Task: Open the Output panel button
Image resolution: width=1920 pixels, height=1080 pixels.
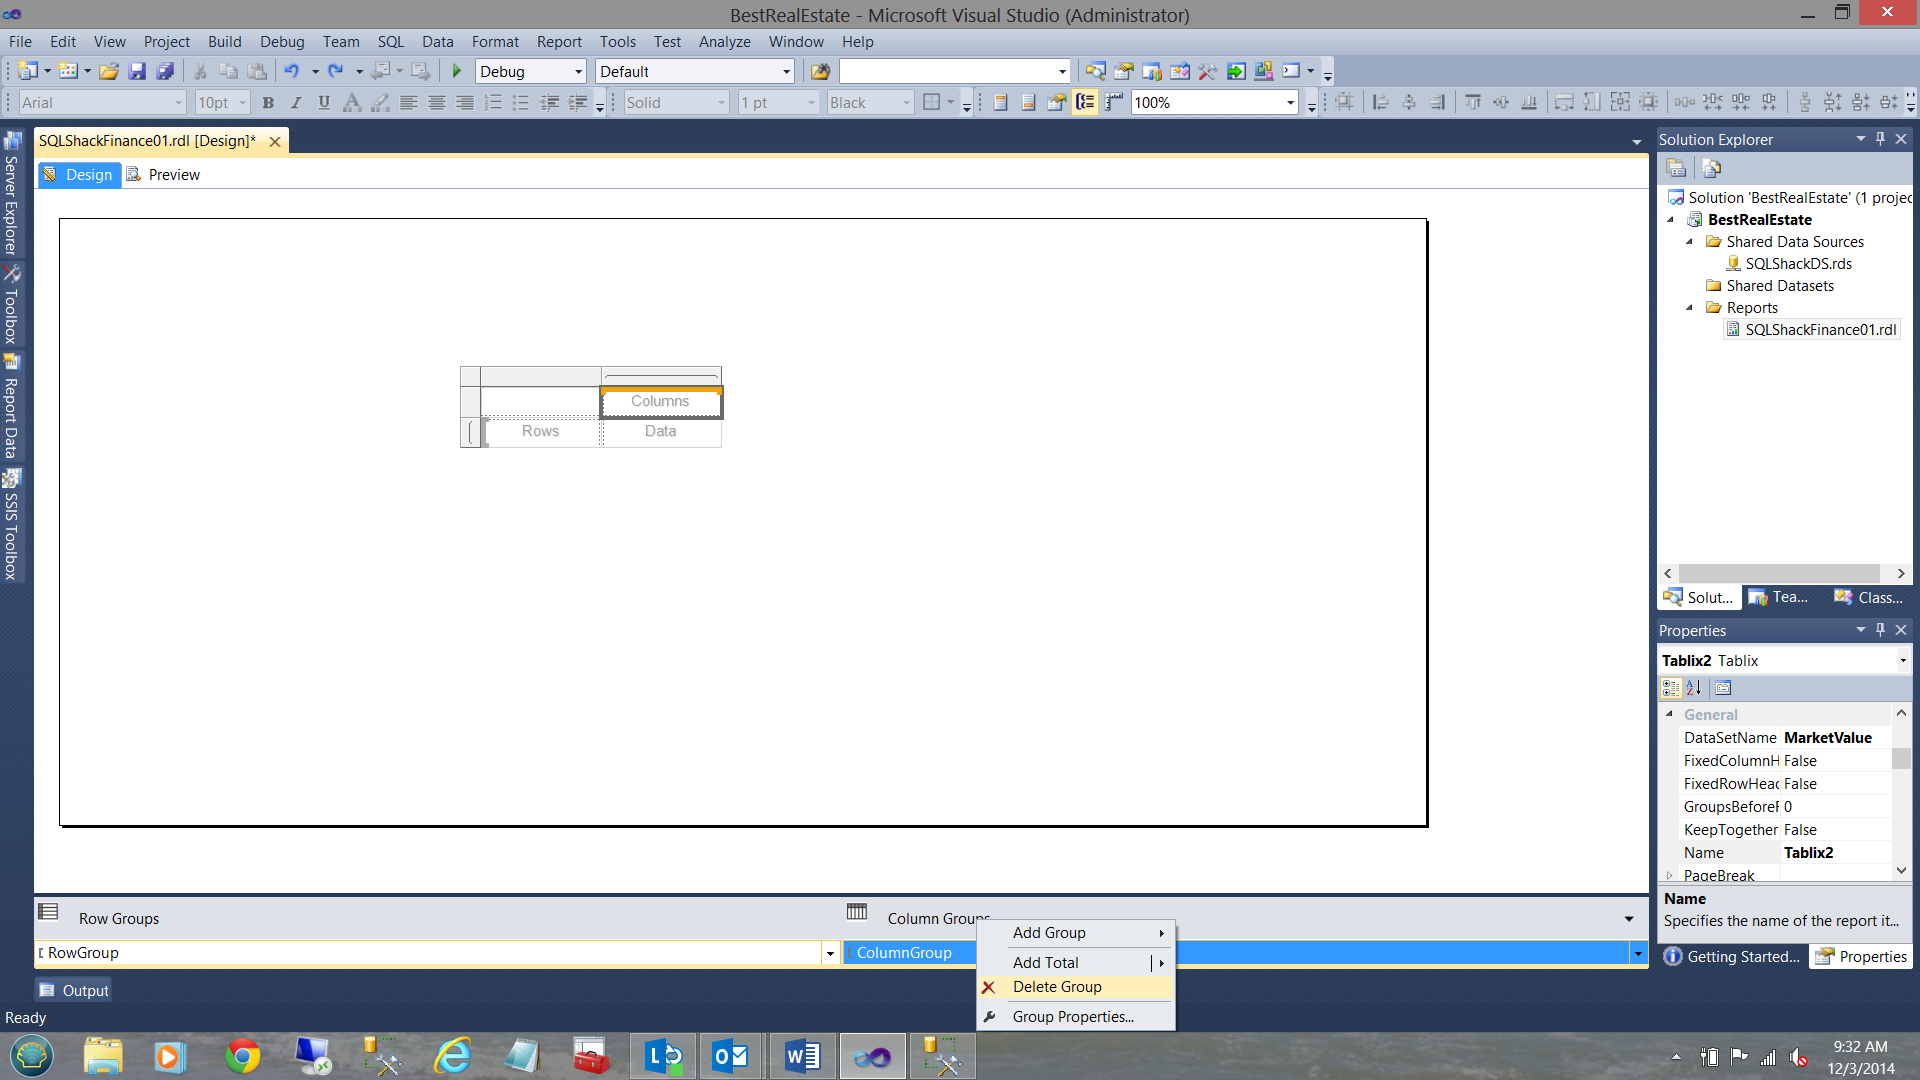Action: pyautogui.click(x=74, y=991)
